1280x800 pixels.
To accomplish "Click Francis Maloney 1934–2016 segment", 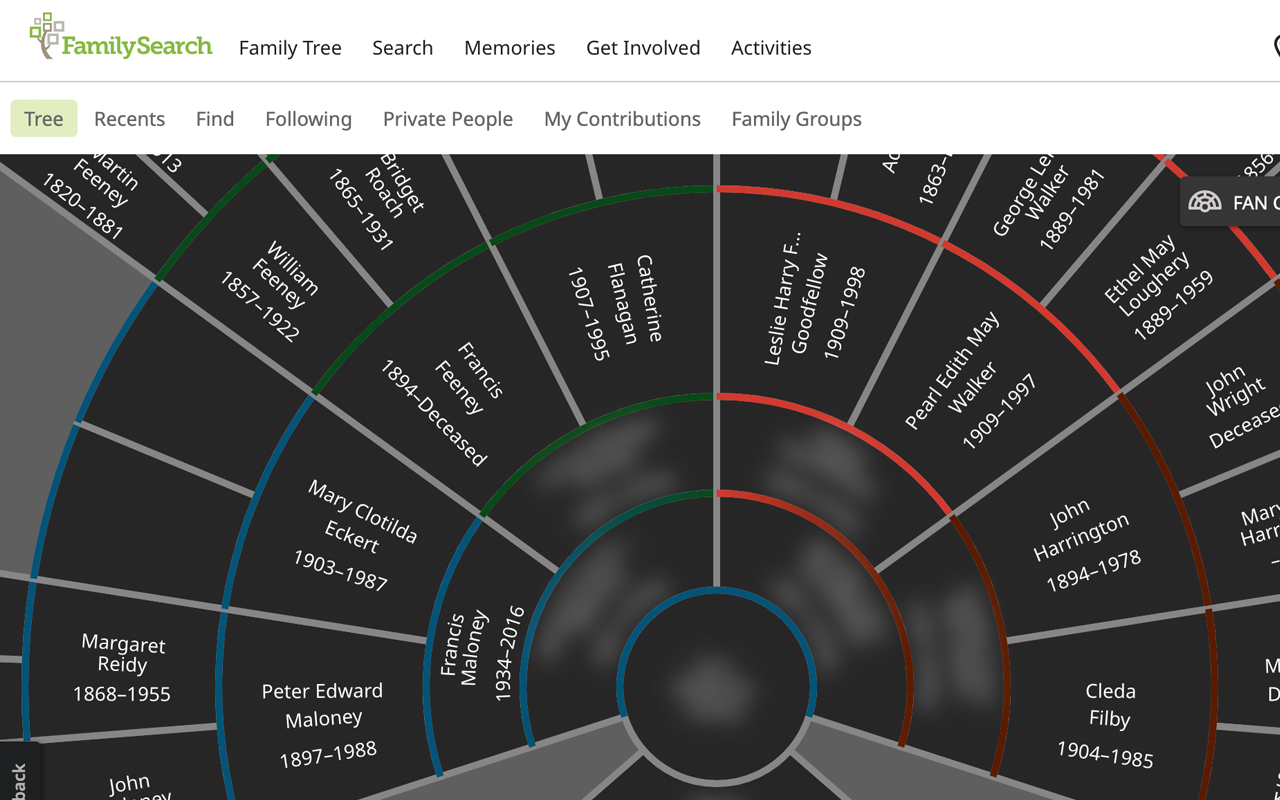I will point(482,655).
